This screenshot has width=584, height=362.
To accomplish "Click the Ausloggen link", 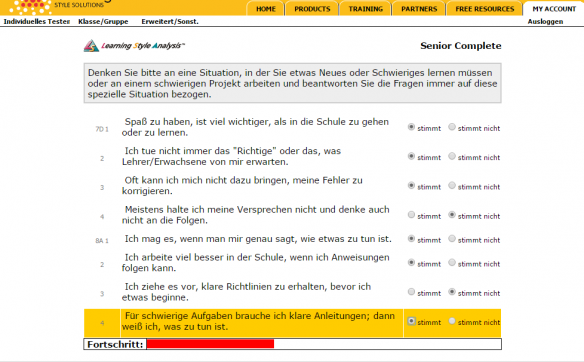I will pos(545,22).
